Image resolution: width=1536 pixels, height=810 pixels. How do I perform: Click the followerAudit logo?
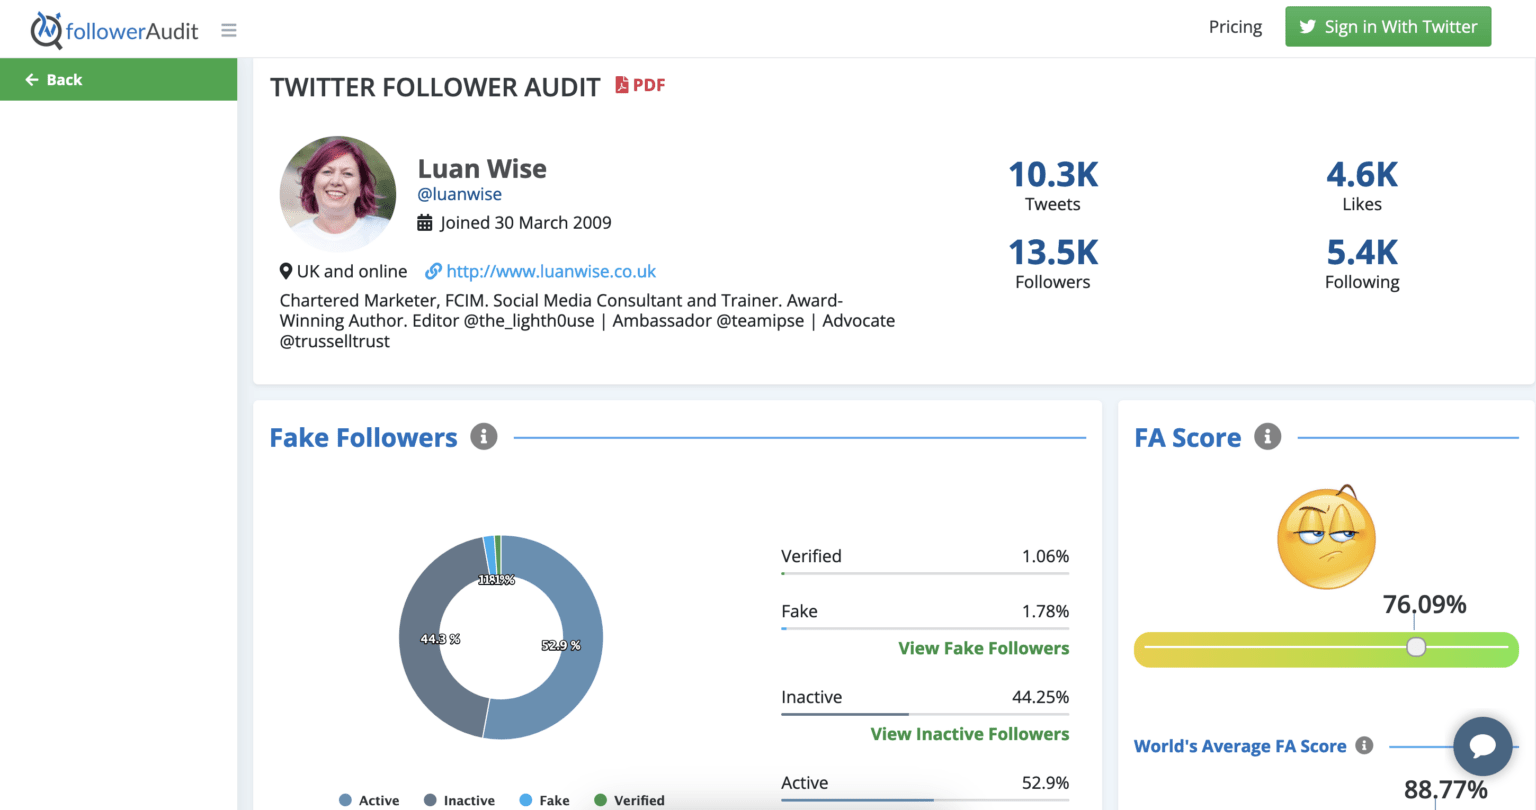(114, 29)
